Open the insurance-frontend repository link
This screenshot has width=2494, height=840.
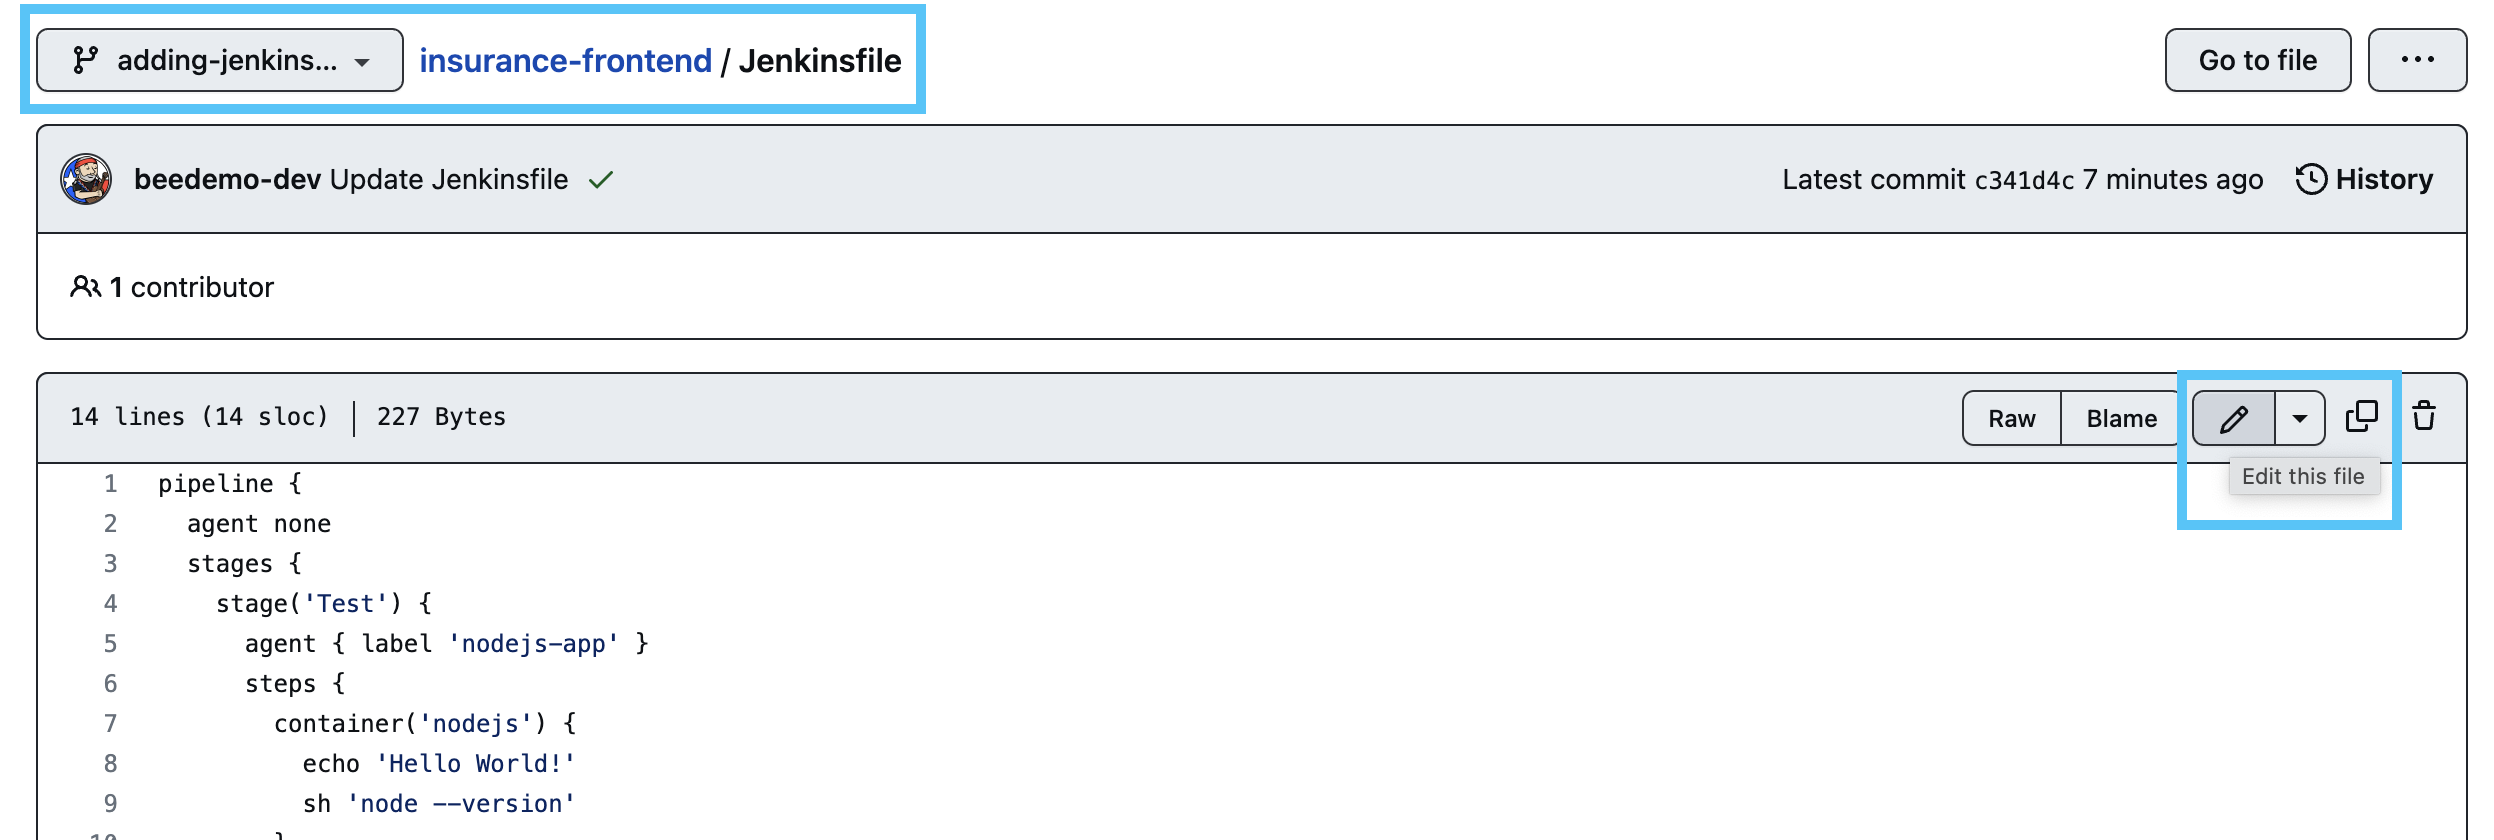(563, 60)
